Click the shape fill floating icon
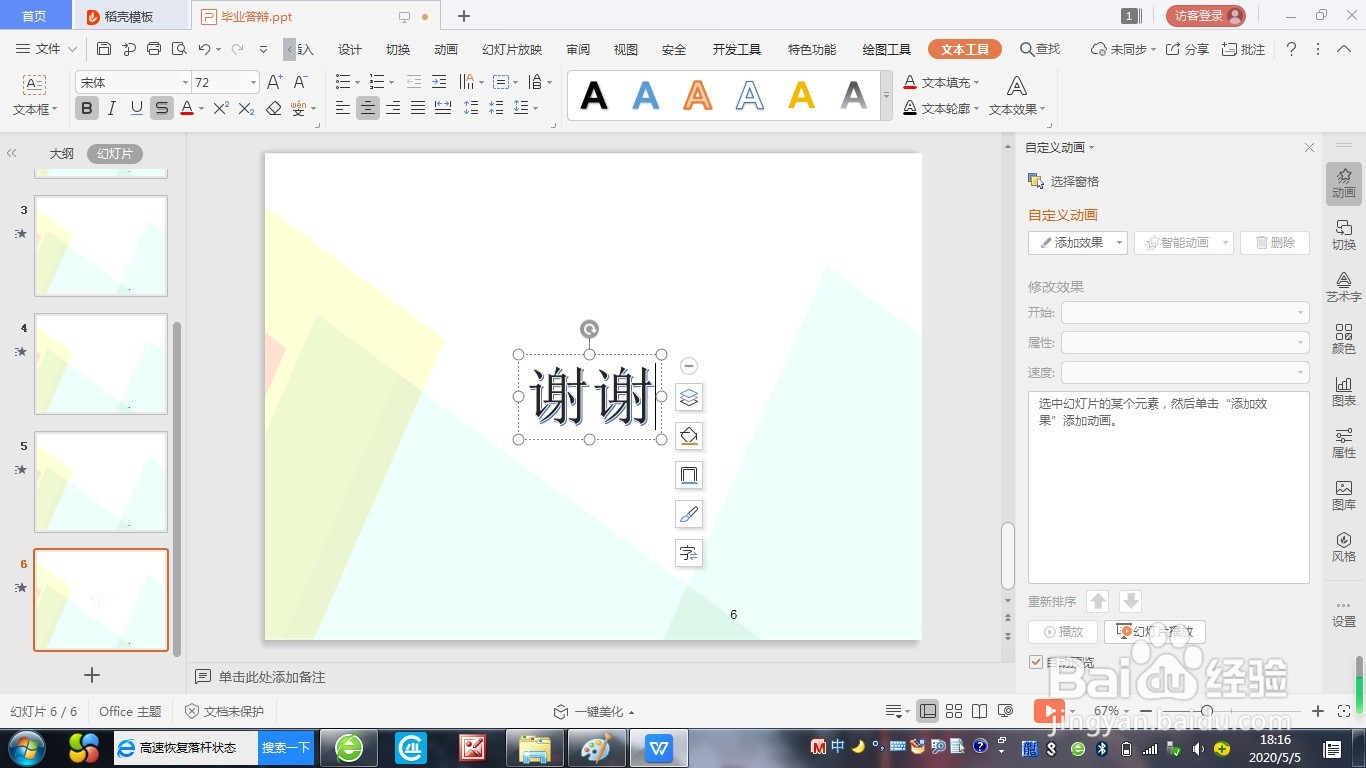This screenshot has height=768, width=1366. point(689,436)
